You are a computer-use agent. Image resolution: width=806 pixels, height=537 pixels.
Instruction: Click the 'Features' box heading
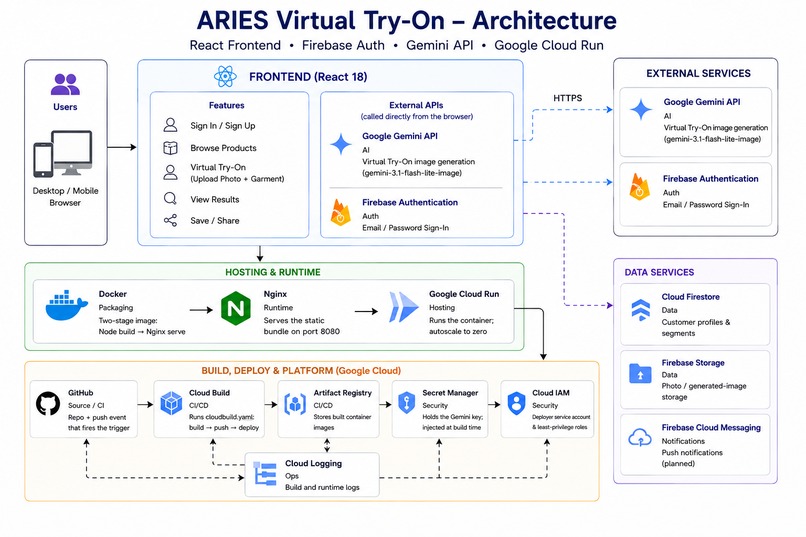pos(226,105)
